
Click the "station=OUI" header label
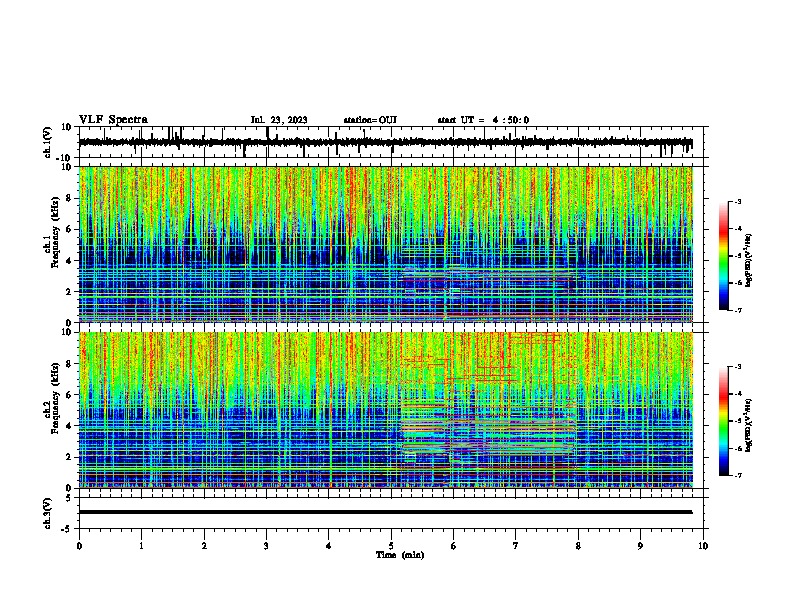[370, 120]
